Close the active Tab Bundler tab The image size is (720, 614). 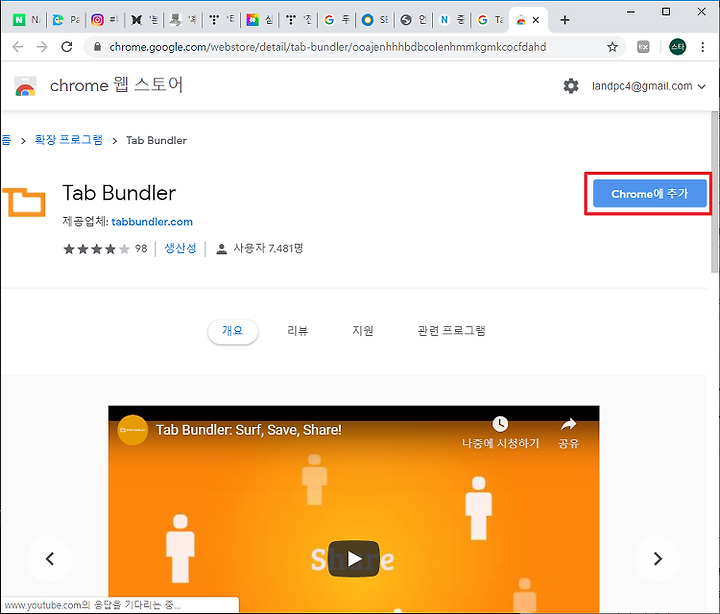[x=535, y=20]
